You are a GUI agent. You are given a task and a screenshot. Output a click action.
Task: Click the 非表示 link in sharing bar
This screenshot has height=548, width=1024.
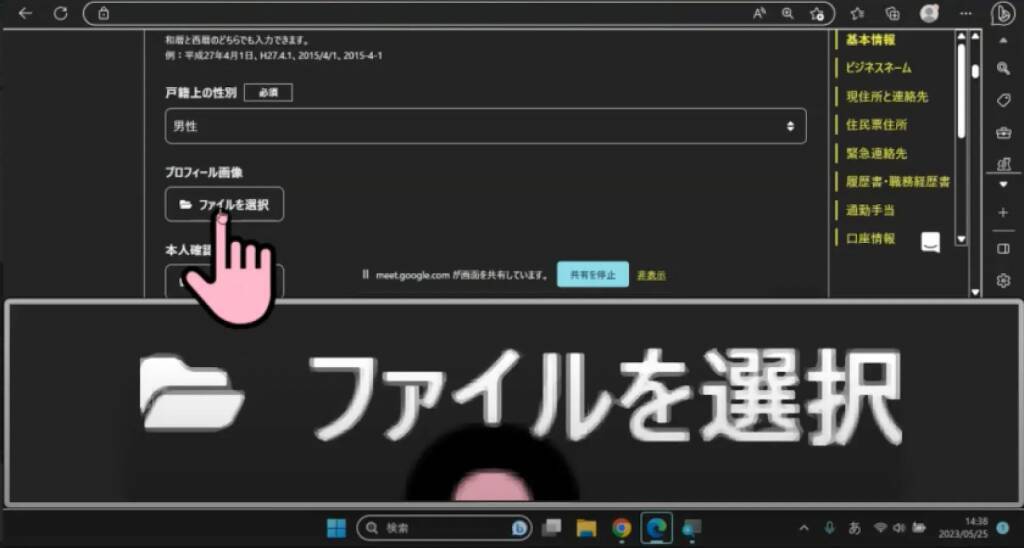(x=651, y=275)
